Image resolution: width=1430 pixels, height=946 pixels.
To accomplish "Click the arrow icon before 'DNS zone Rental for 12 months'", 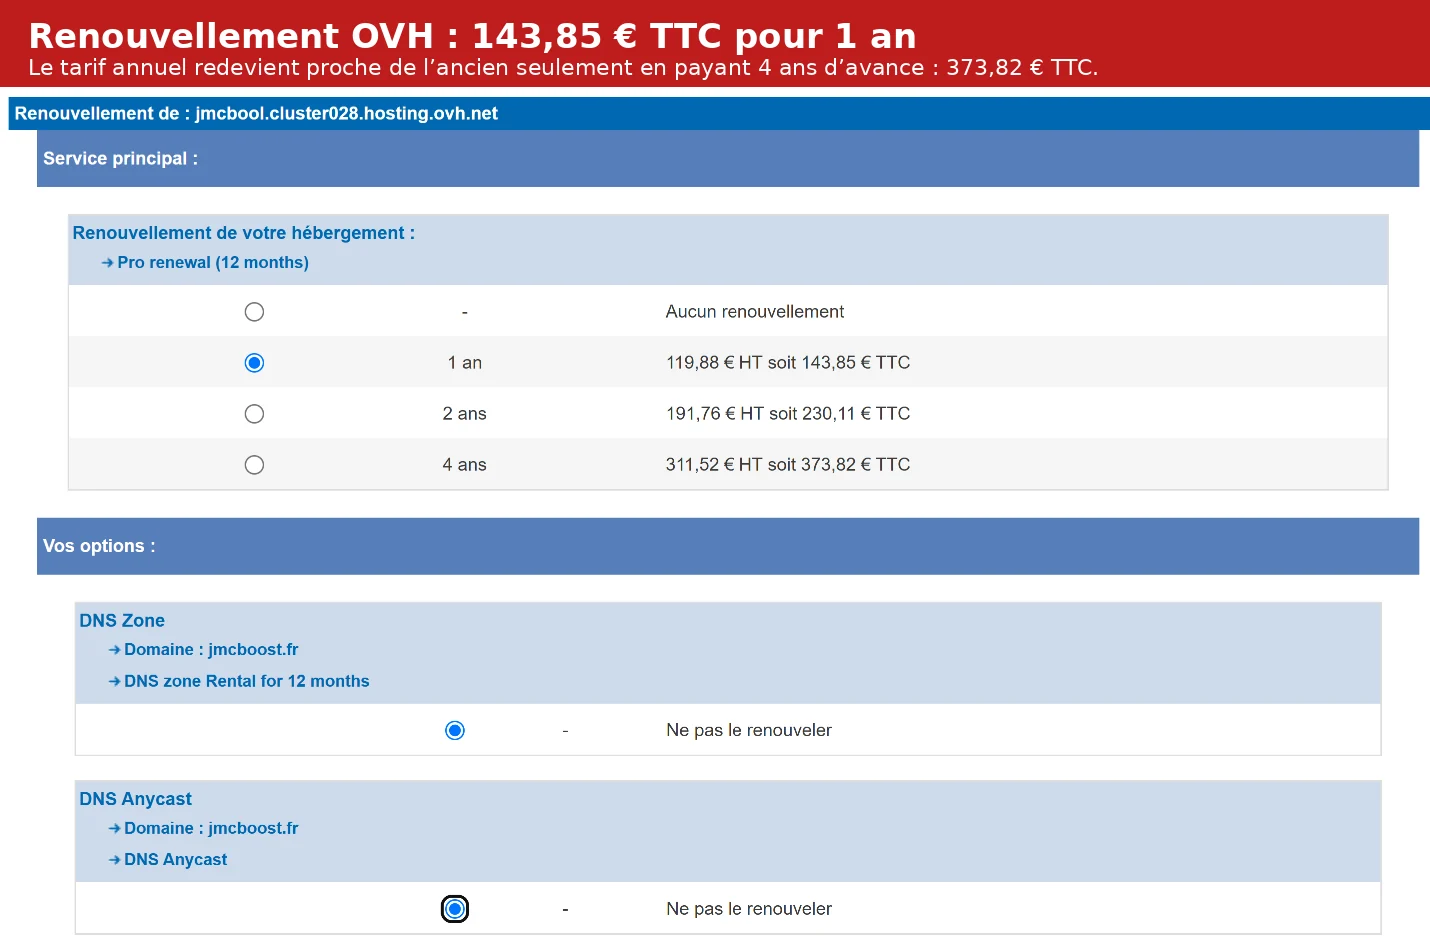I will pos(114,682).
